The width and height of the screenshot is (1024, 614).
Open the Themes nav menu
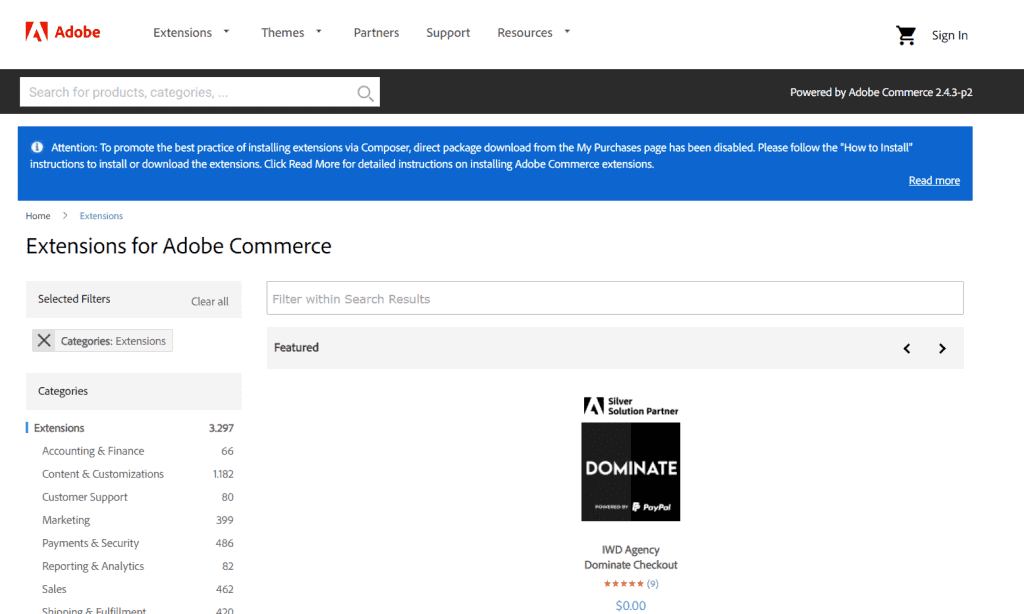[283, 33]
